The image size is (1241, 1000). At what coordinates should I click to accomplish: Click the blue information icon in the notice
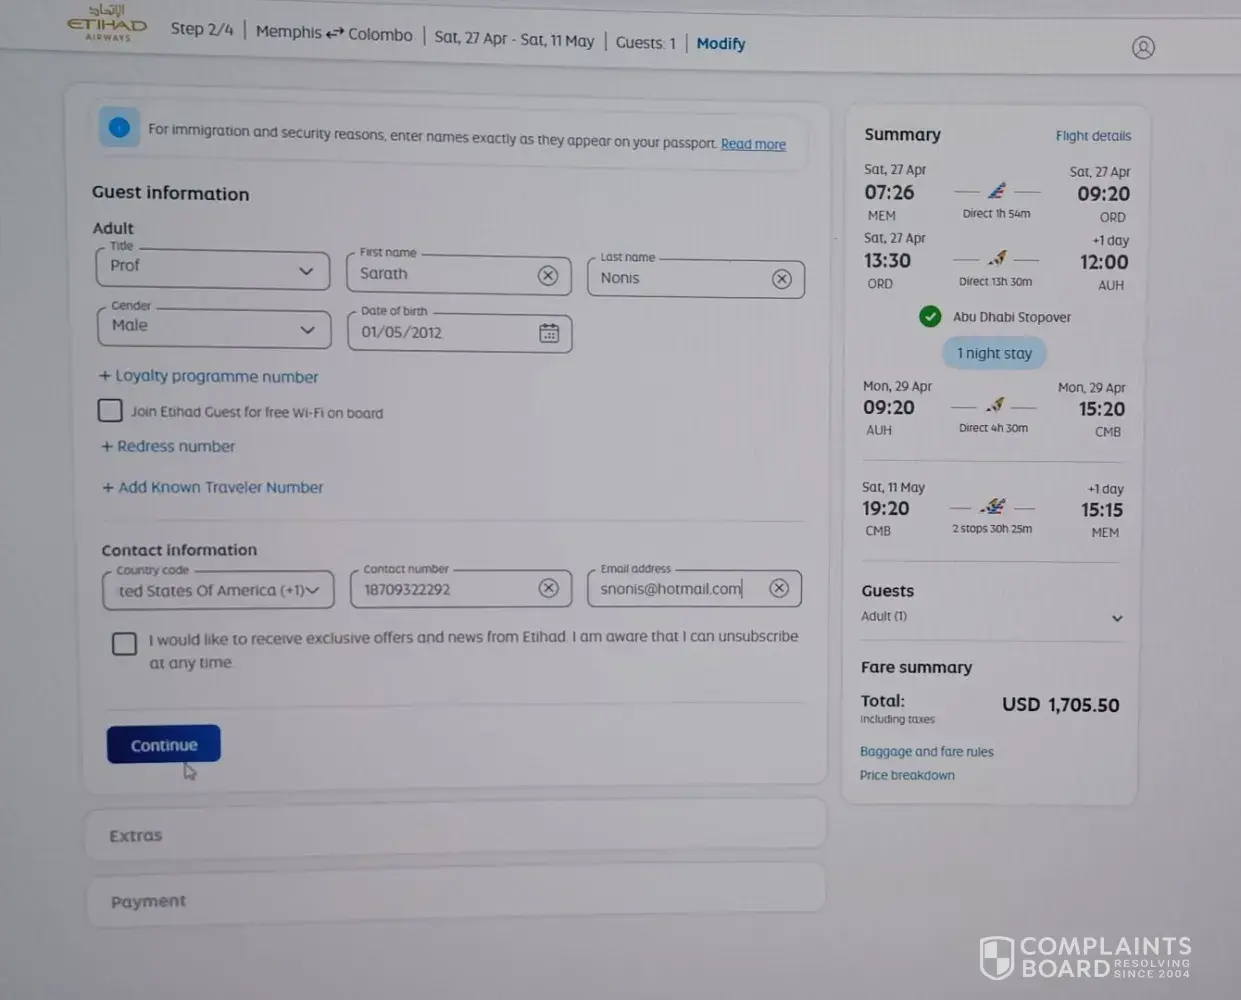pyautogui.click(x=119, y=127)
